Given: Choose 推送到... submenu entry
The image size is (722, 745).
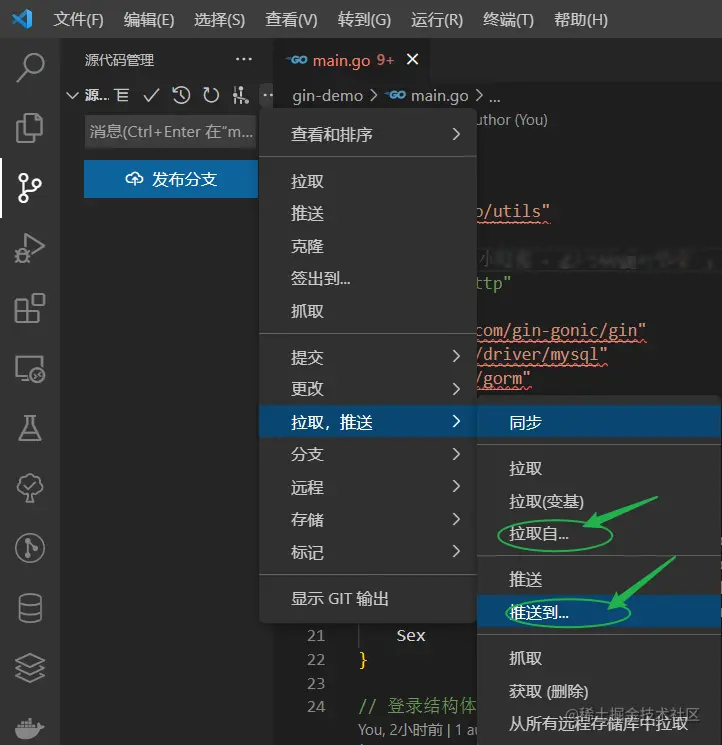Looking at the screenshot, I should tap(599, 612).
